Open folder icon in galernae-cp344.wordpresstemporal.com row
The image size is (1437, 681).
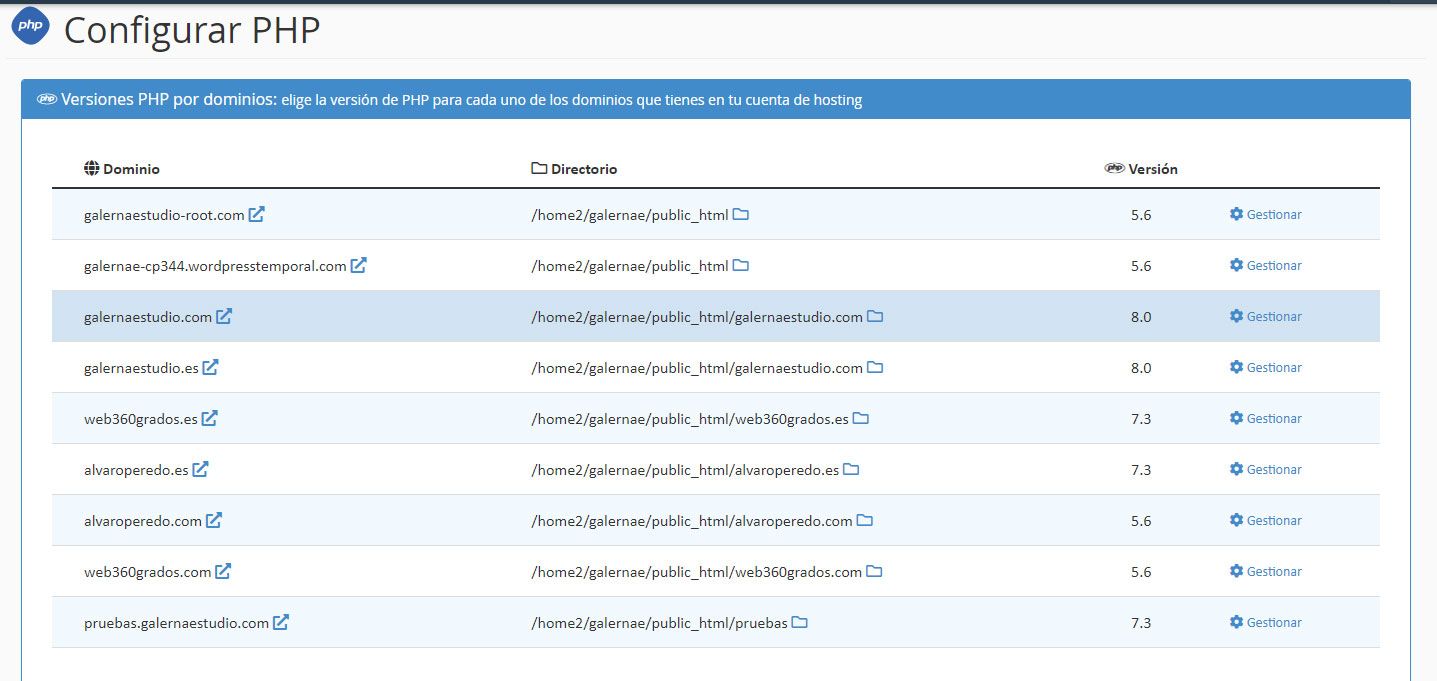click(x=741, y=265)
